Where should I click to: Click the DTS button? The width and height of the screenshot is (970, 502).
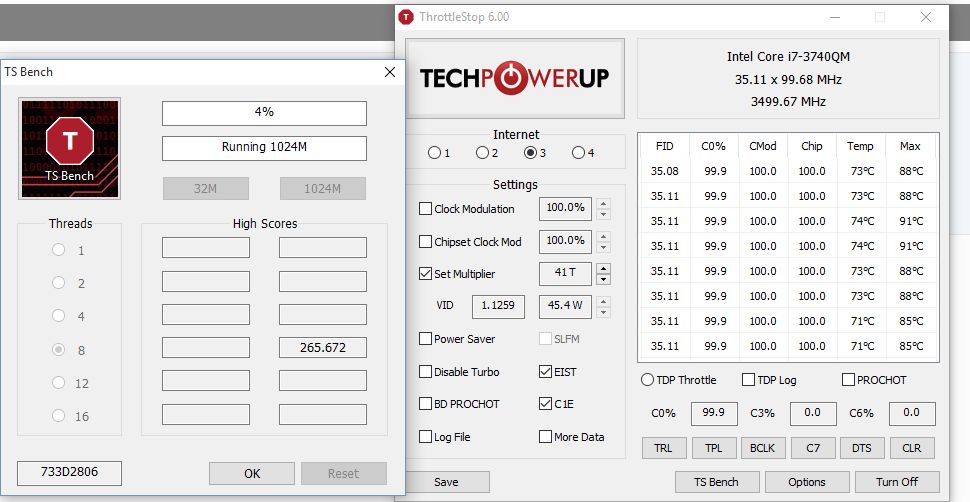[x=862, y=448]
